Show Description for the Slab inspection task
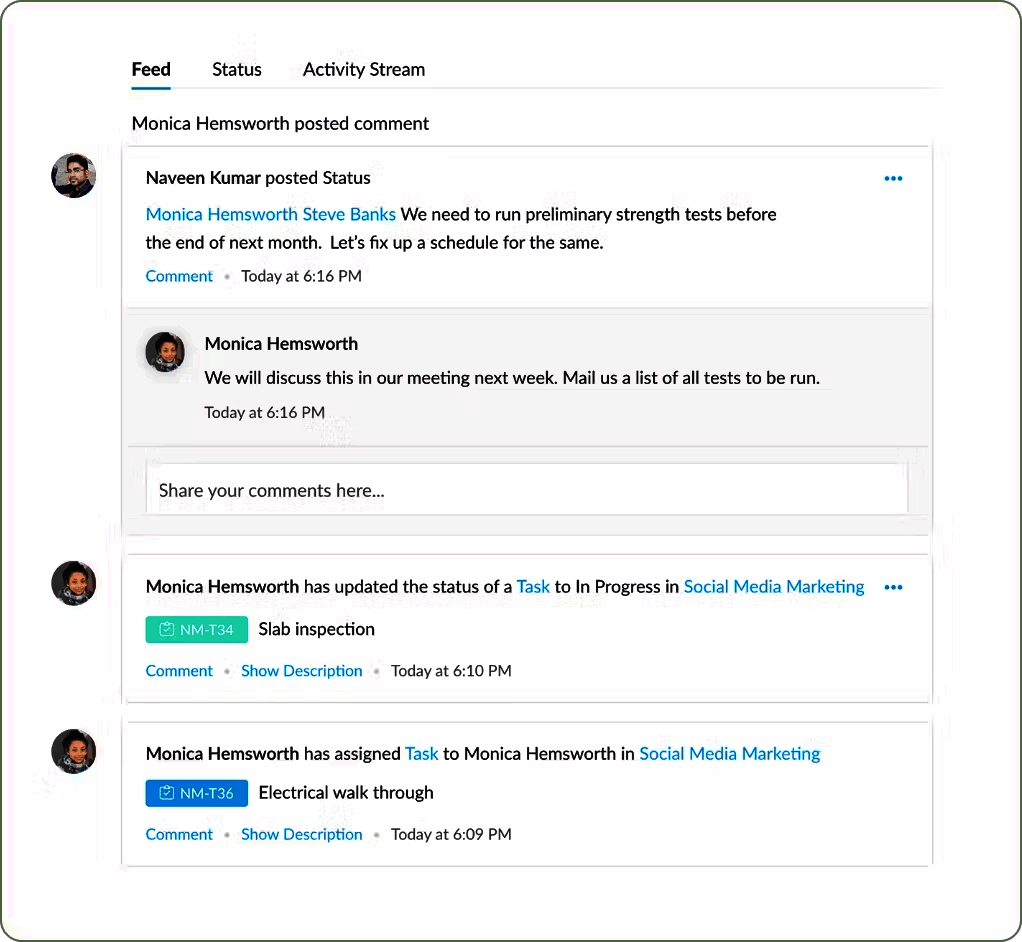Viewport: 1022px width, 942px height. [x=301, y=671]
